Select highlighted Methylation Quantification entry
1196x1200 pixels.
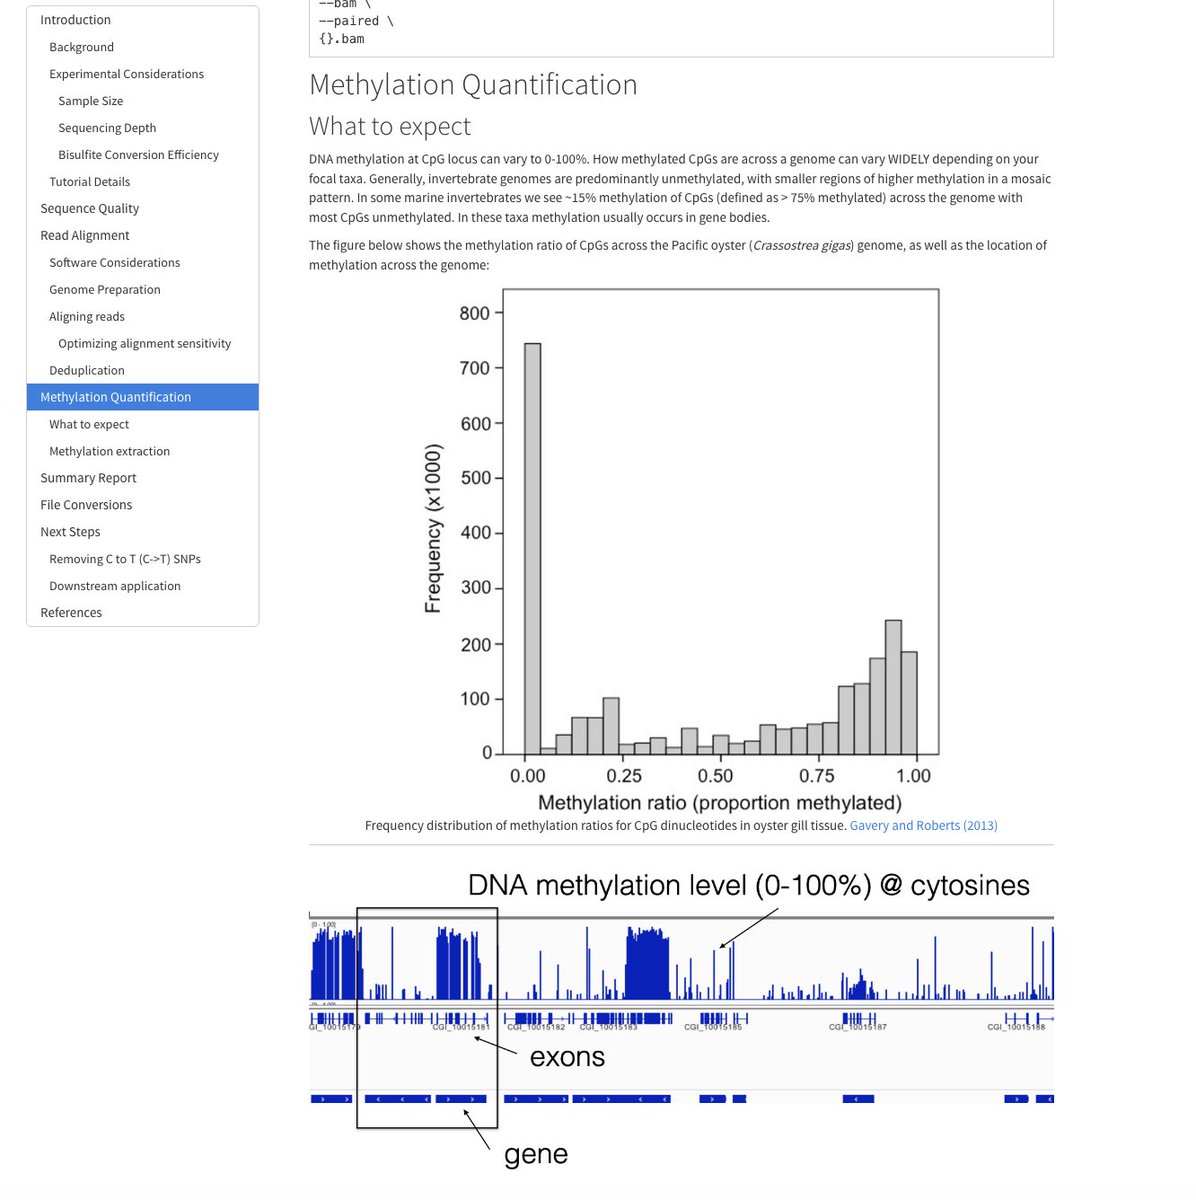pyautogui.click(x=142, y=397)
